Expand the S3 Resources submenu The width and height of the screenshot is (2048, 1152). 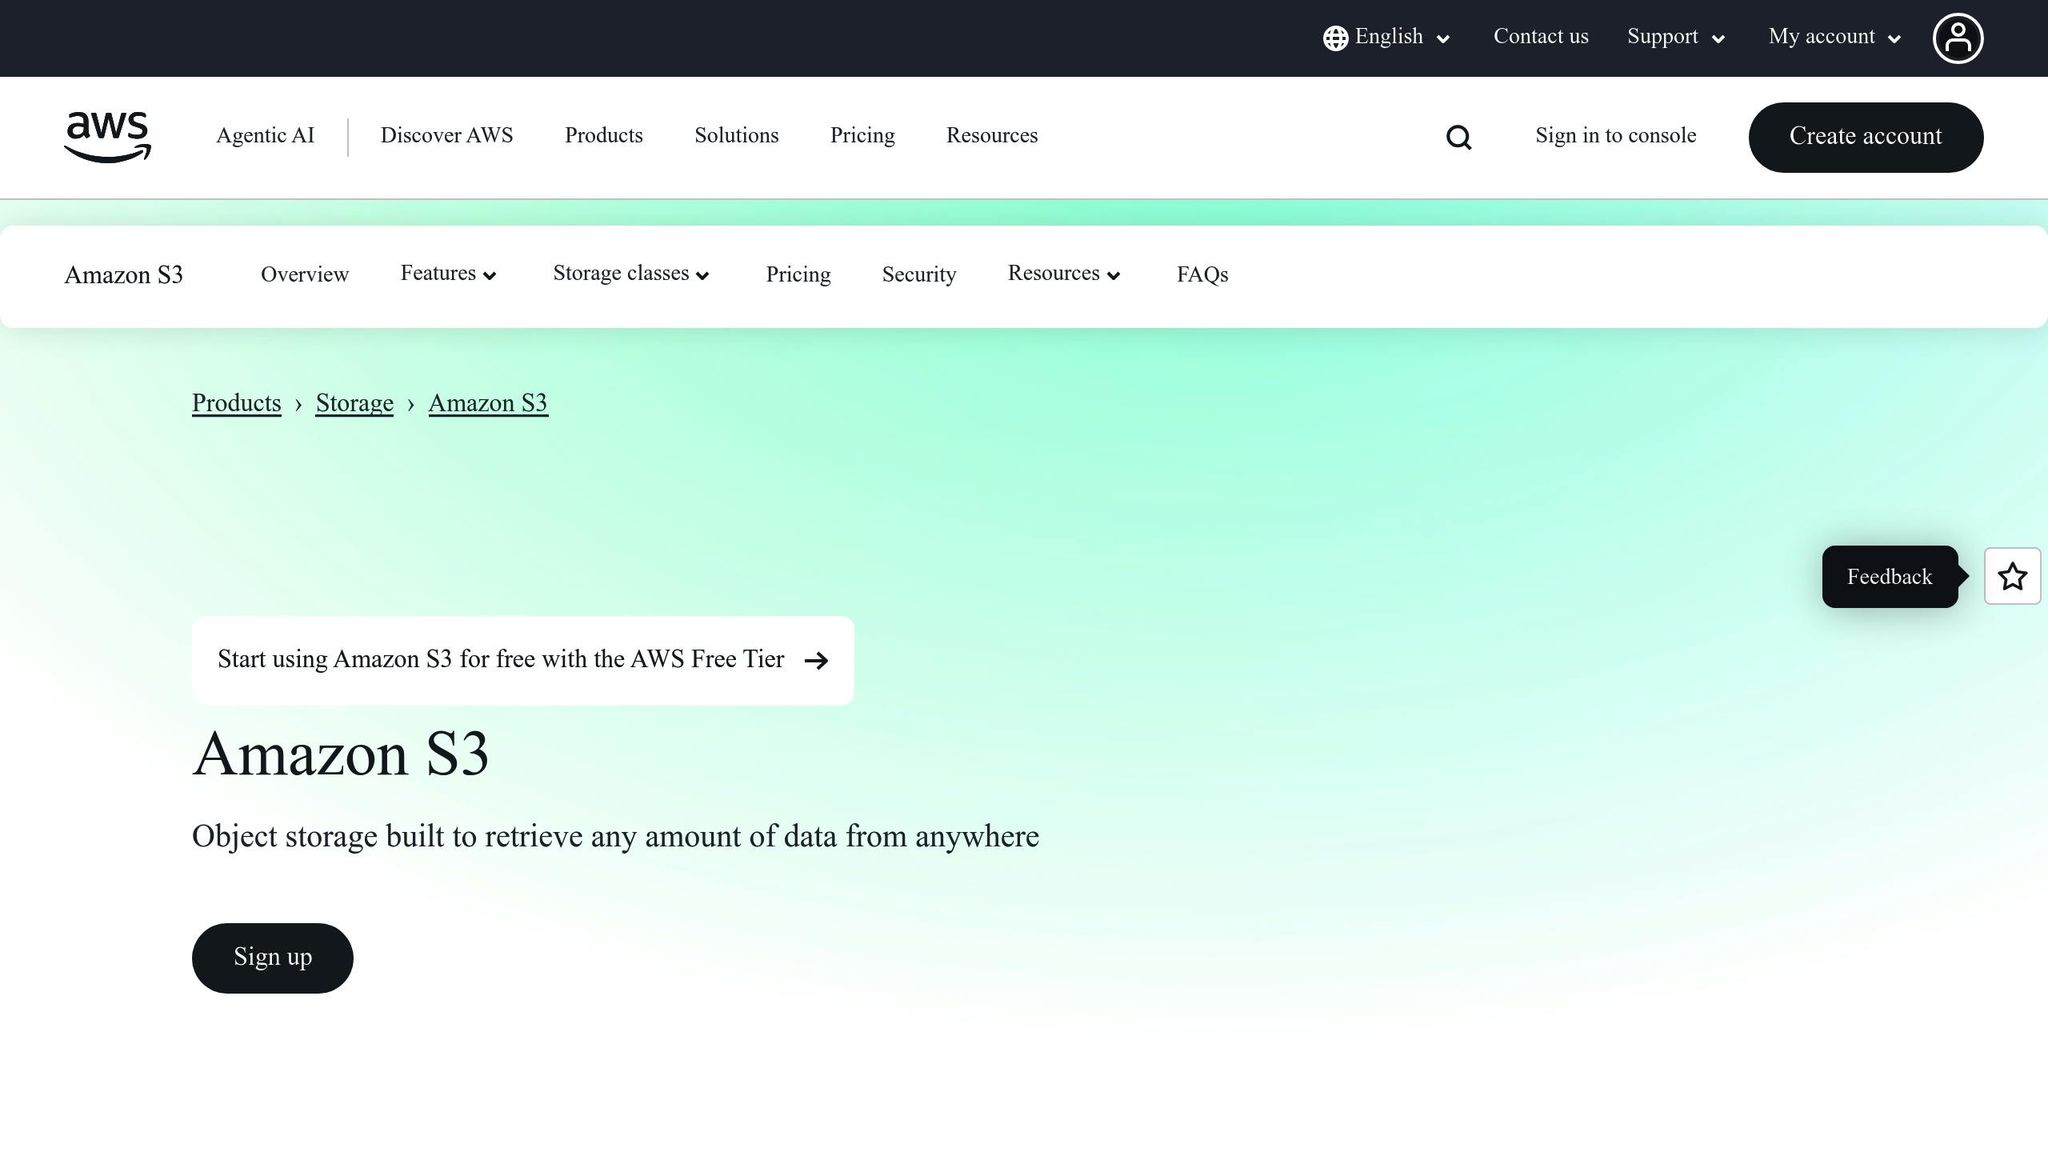pos(1064,274)
